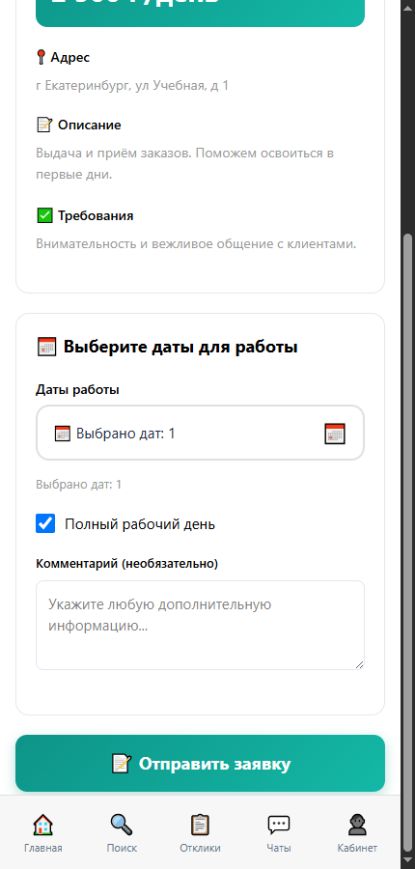The image size is (415, 869).
Task: Click the grey hint text Выбрано дат: 1
Action: coord(79,484)
